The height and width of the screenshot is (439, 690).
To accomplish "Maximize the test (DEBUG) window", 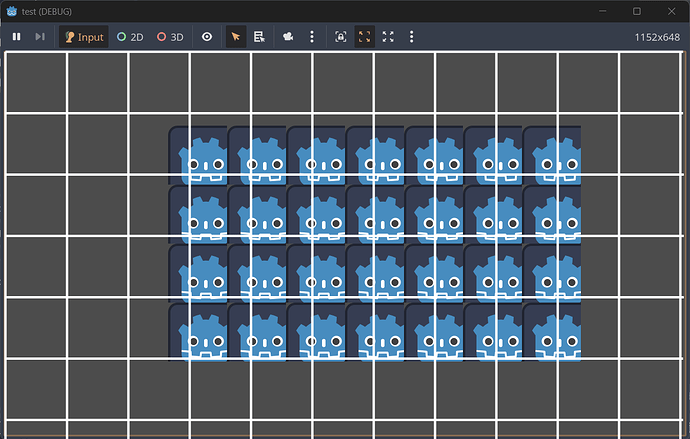I will 637,11.
